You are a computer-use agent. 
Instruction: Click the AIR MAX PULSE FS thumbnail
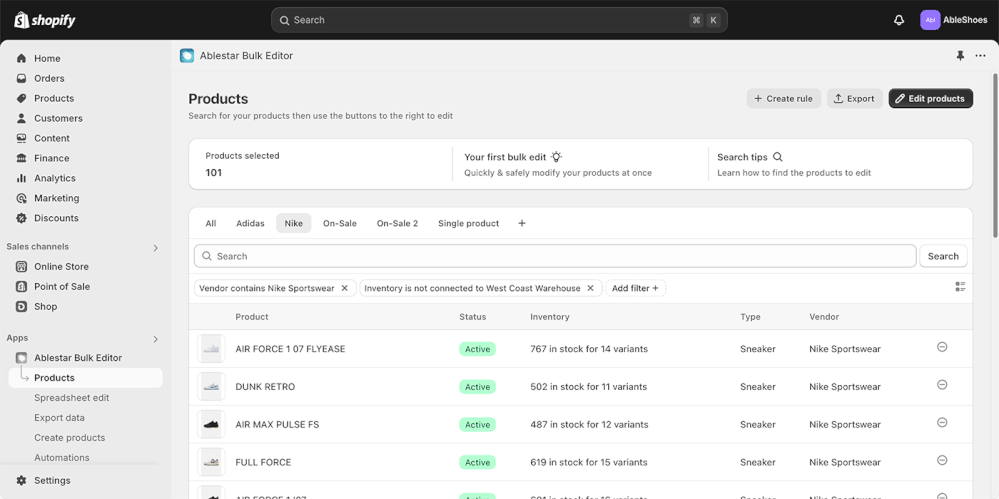(211, 424)
